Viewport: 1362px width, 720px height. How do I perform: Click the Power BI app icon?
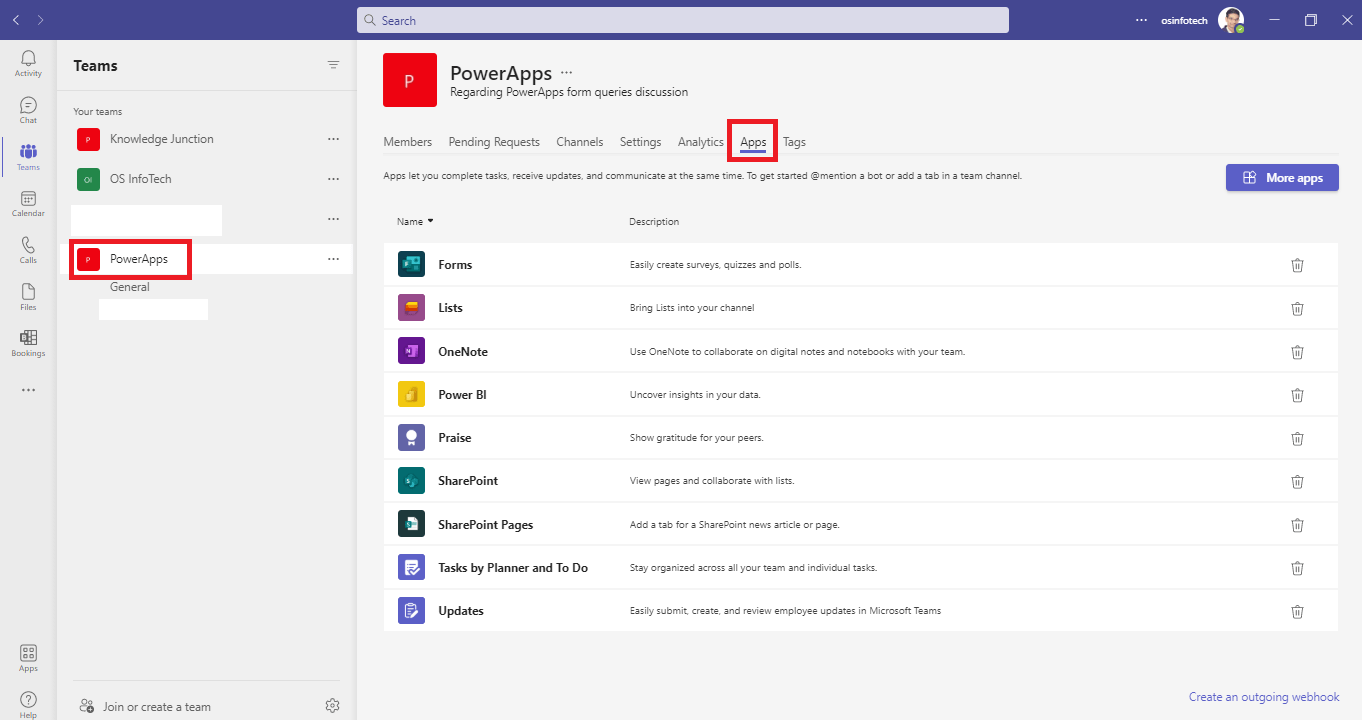coord(411,395)
